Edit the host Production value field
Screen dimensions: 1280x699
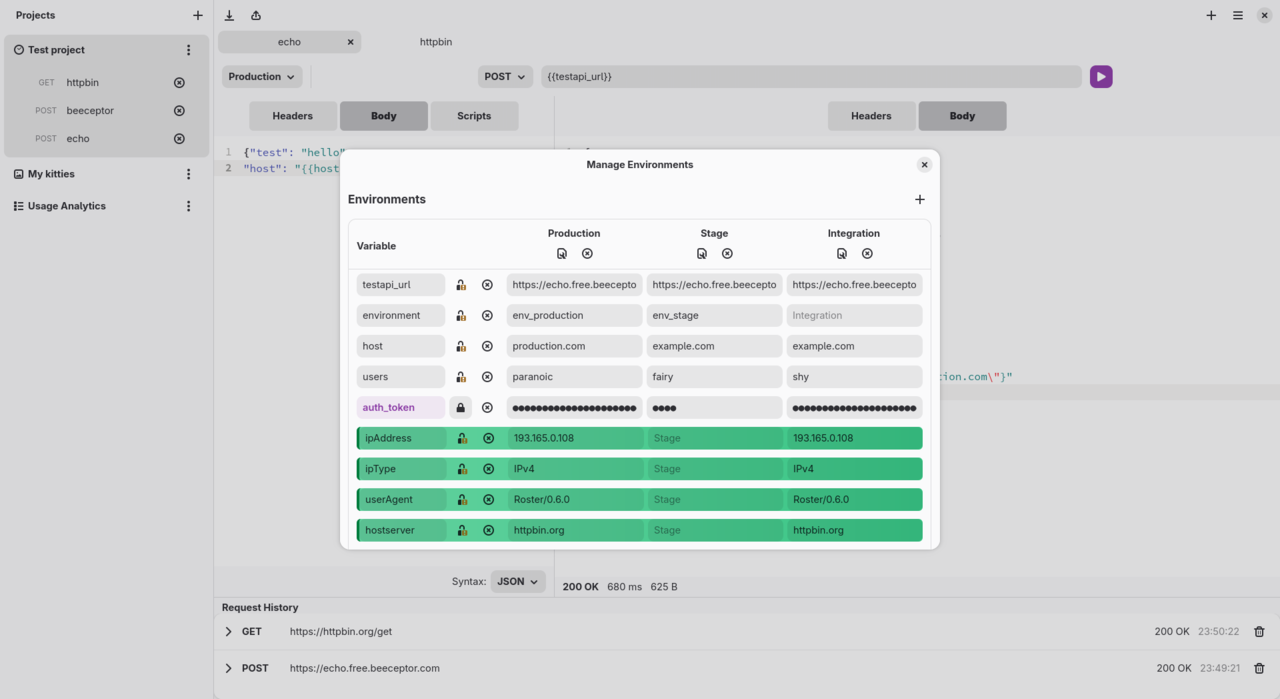(x=574, y=346)
